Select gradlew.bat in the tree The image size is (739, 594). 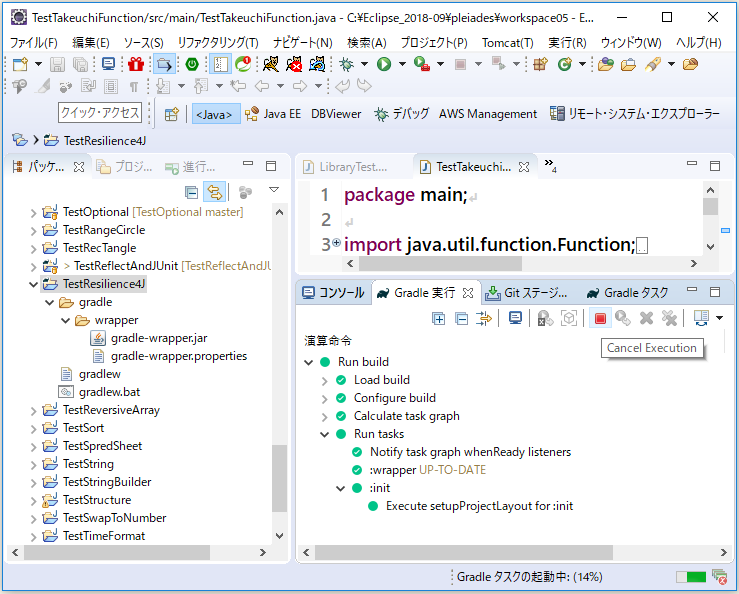pyautogui.click(x=109, y=392)
